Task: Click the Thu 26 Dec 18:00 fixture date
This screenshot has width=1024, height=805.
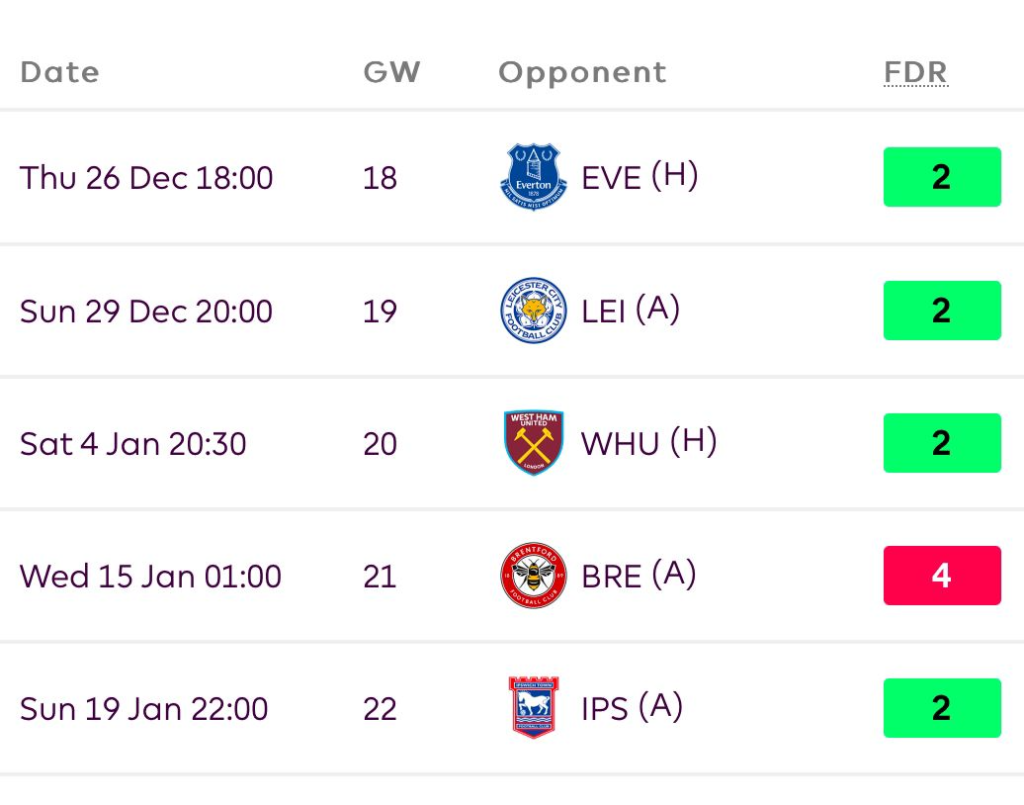Action: (146, 178)
